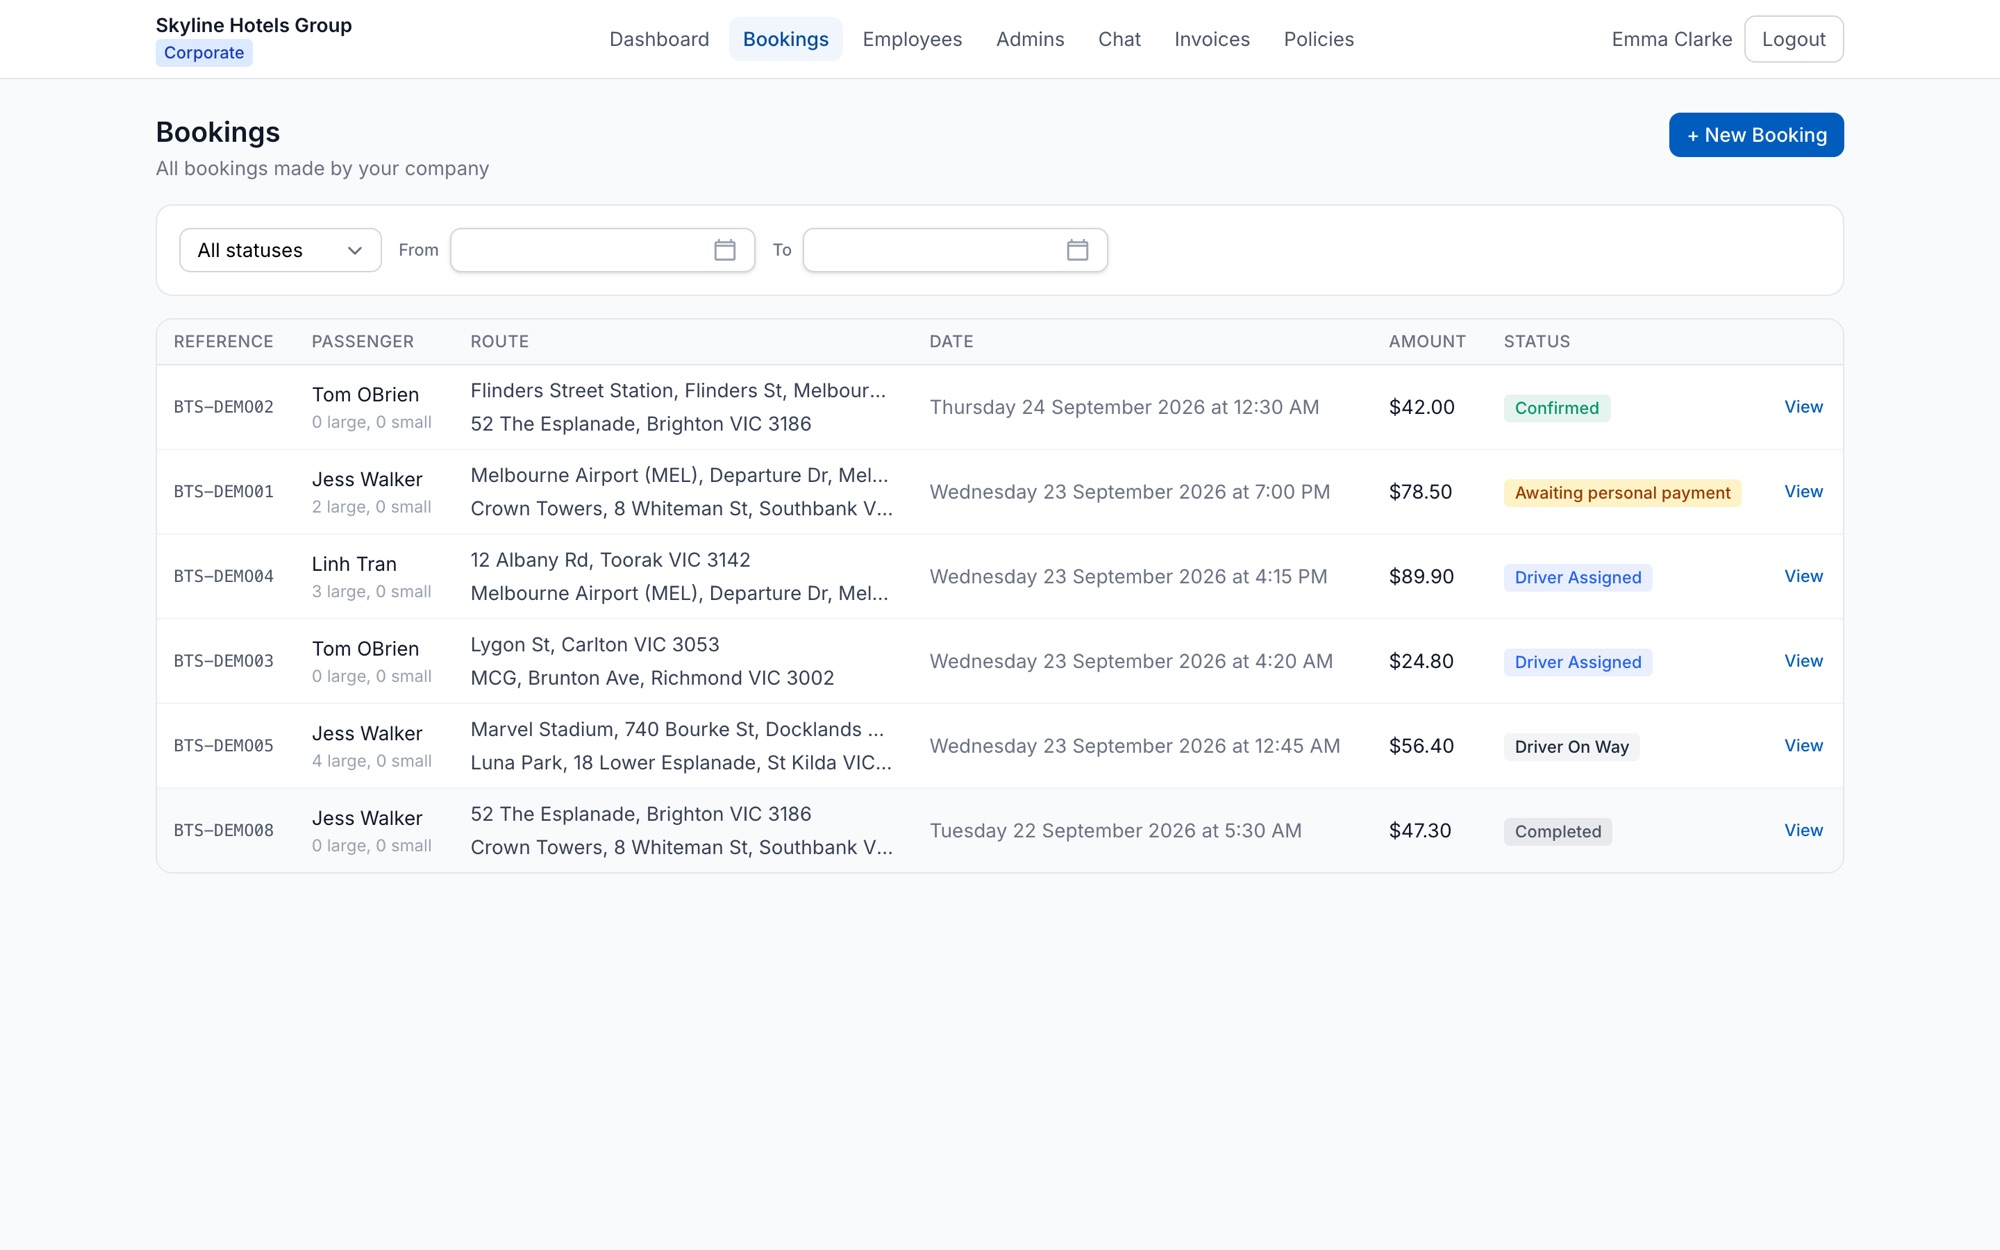Image resolution: width=2000 pixels, height=1250 pixels.
Task: Click the Emma Clarke user name
Action: (x=1672, y=39)
